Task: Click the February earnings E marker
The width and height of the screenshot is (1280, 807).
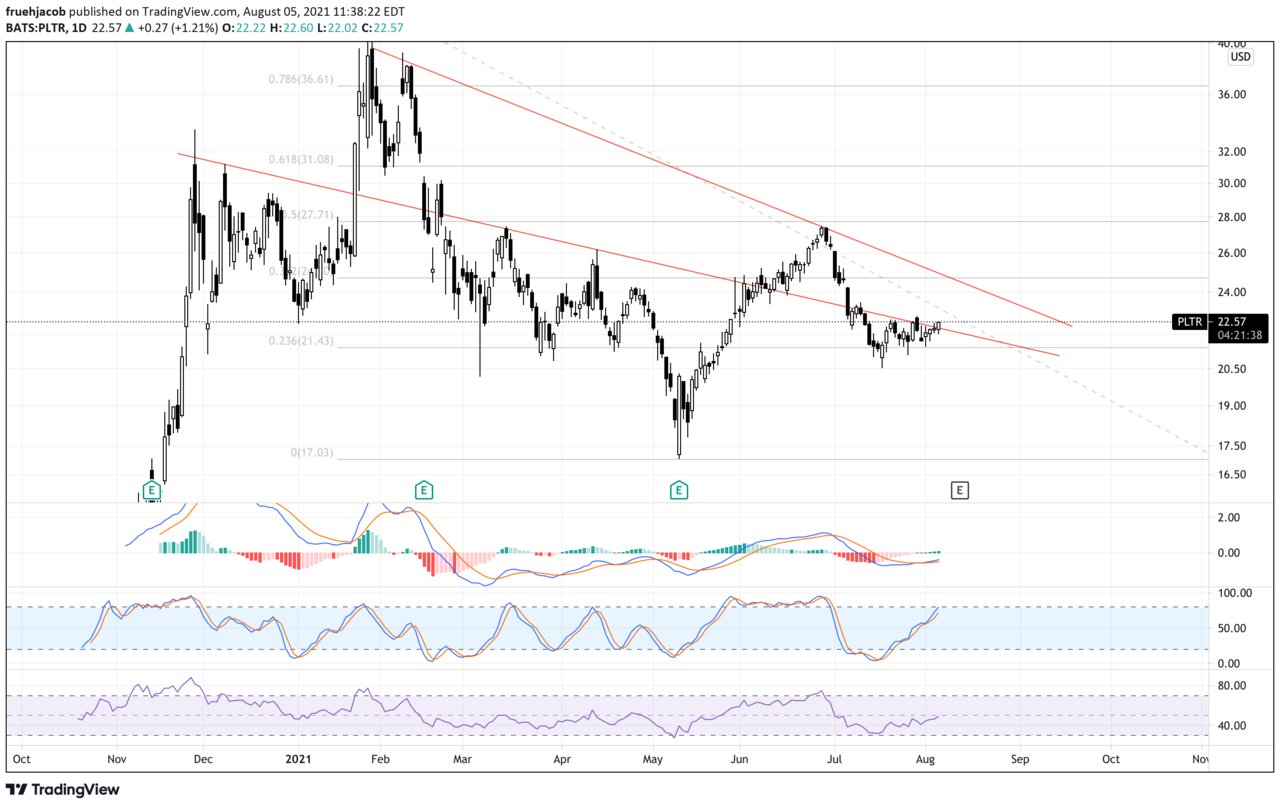Action: coord(424,490)
